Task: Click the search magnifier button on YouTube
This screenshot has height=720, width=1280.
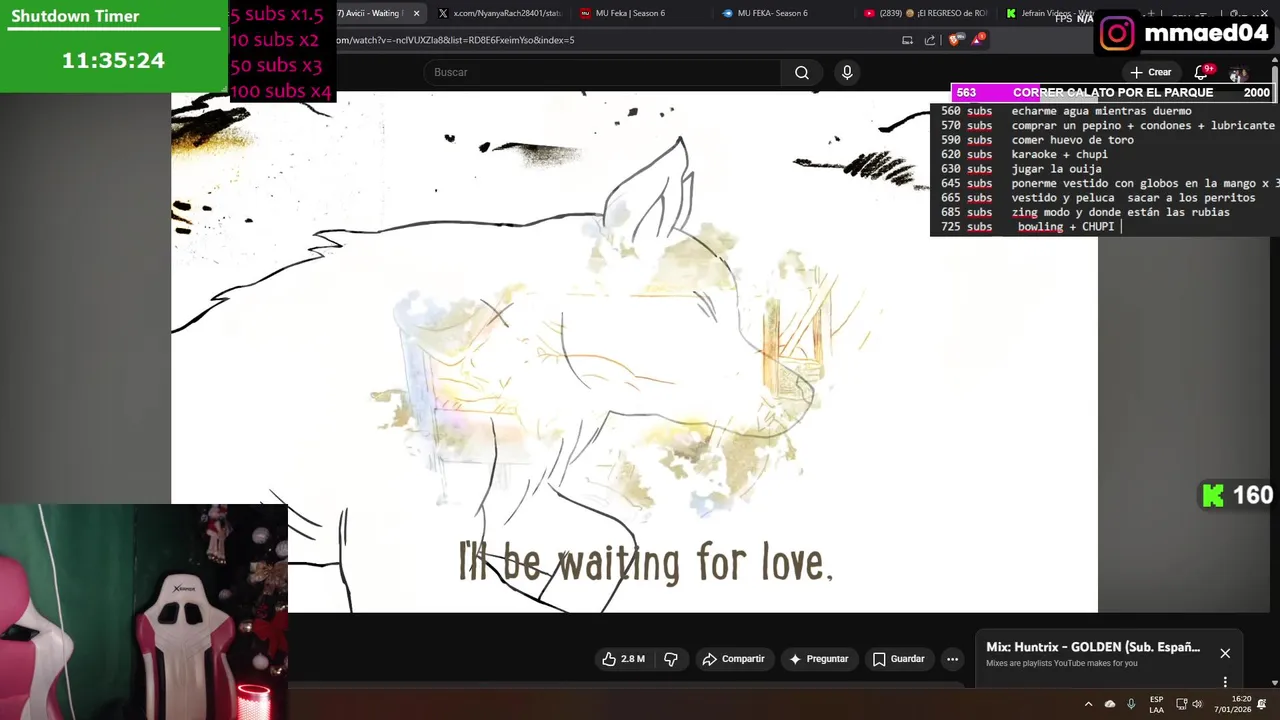Action: click(x=801, y=72)
